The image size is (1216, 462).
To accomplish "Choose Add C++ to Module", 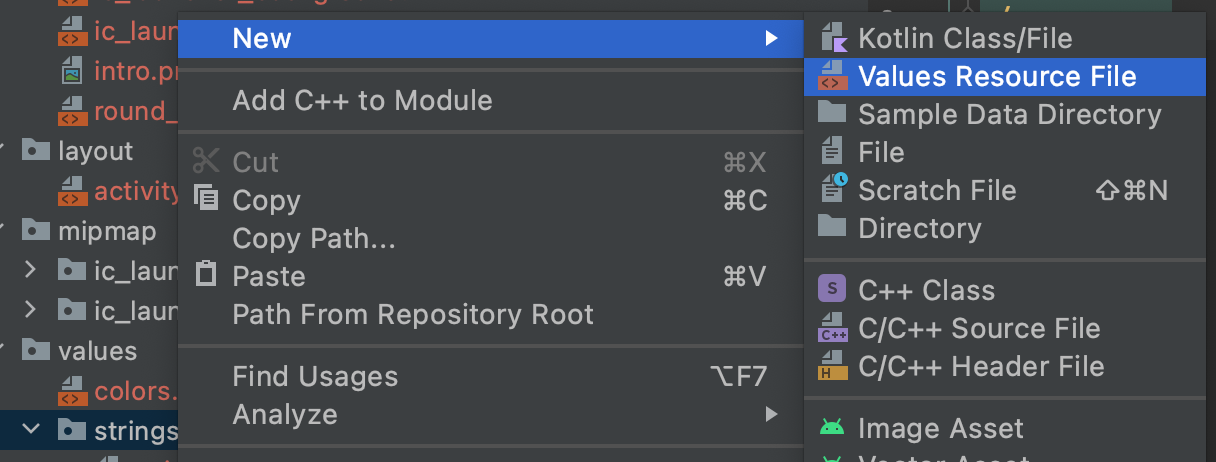I will click(x=362, y=100).
